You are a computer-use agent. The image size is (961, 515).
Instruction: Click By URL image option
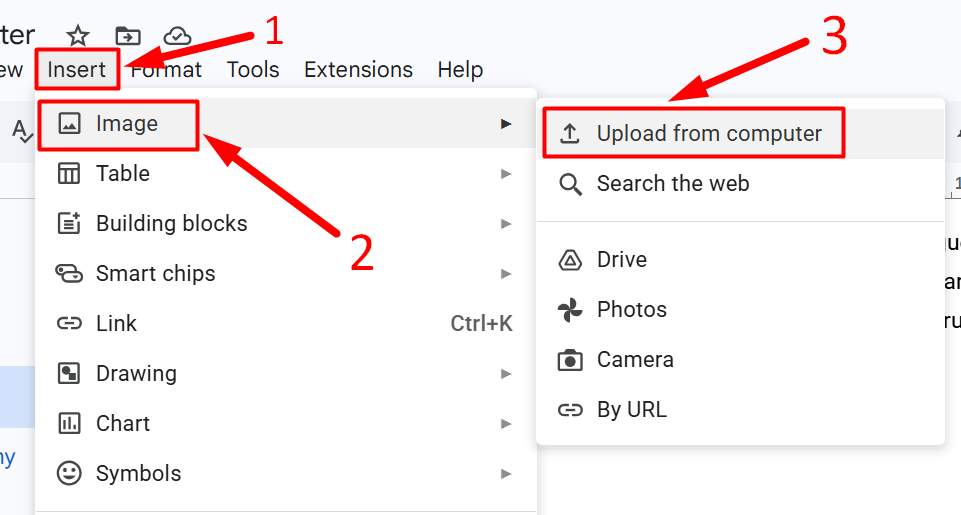coord(631,410)
